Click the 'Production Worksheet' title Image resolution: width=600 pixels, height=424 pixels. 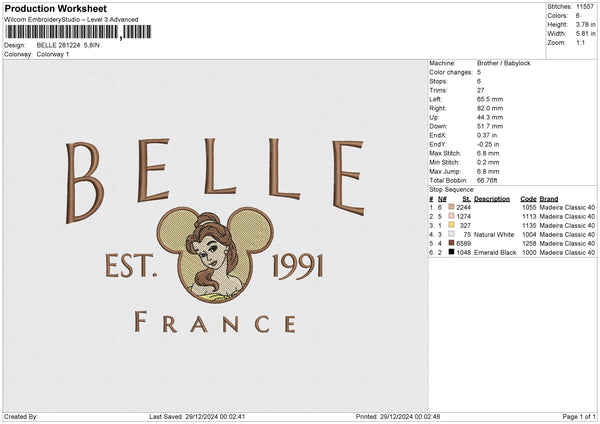click(55, 8)
